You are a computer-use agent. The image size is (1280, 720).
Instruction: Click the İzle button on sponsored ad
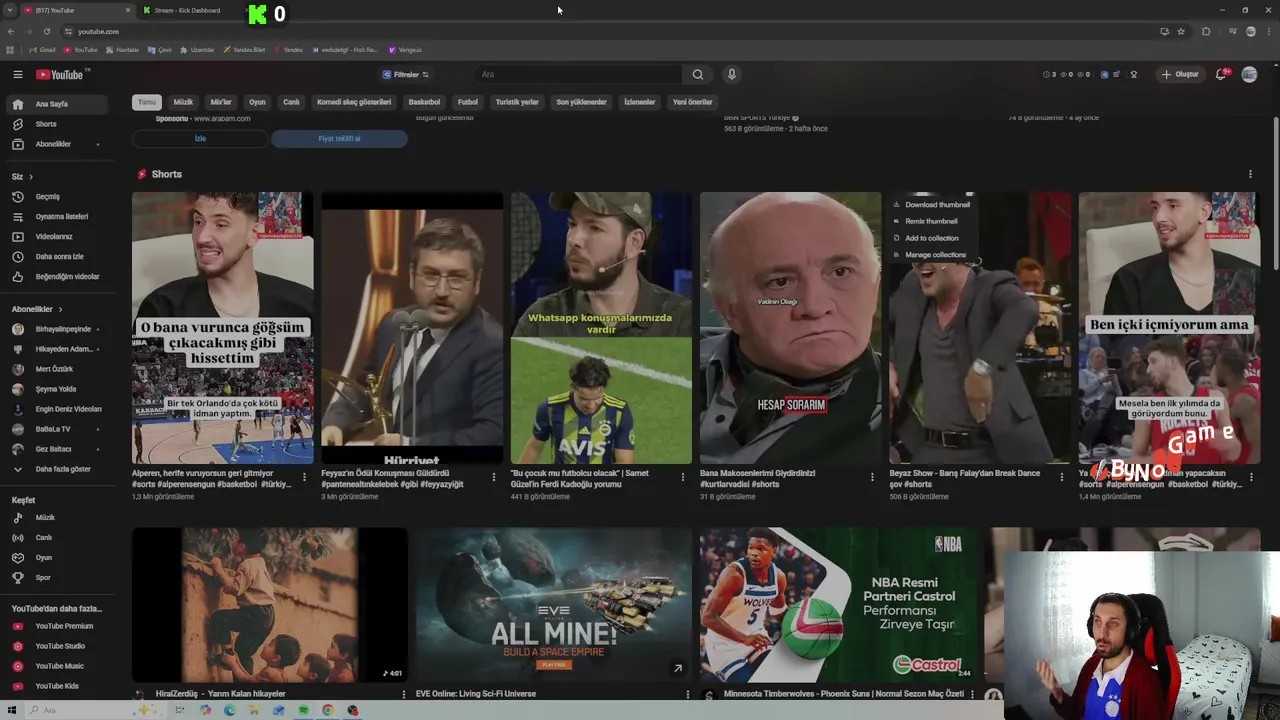pyautogui.click(x=200, y=139)
